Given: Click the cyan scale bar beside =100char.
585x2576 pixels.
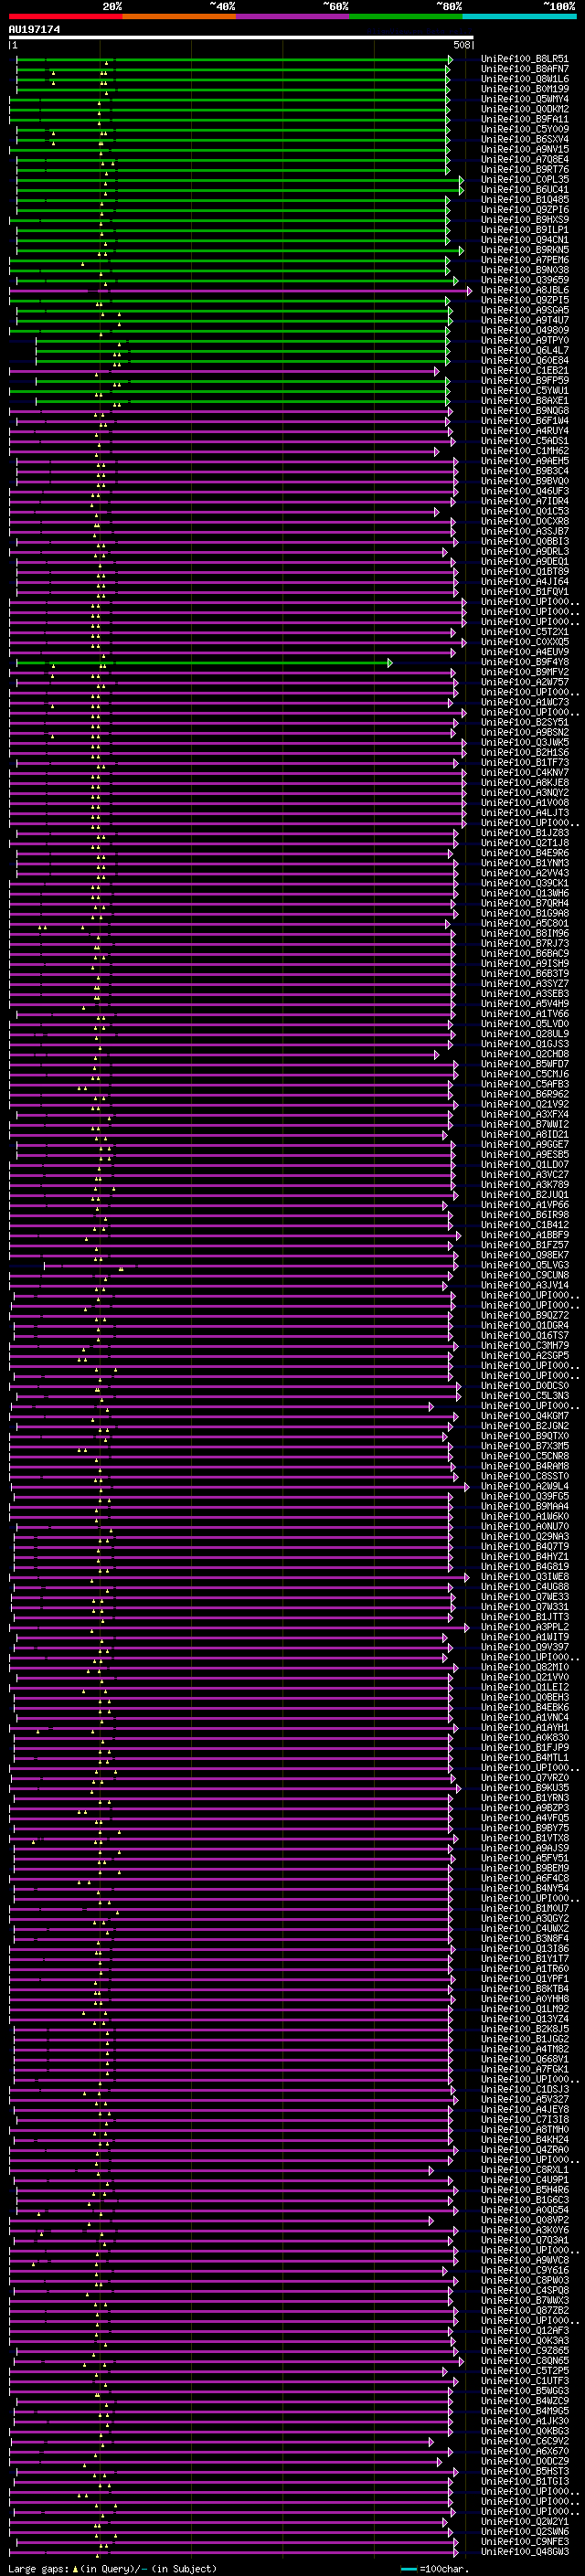Looking at the screenshot, I should point(408,2568).
